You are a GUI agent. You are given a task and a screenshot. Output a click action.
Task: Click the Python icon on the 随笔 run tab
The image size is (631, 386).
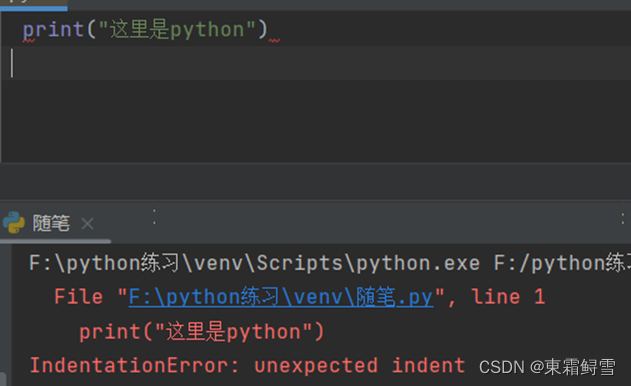(x=13, y=222)
